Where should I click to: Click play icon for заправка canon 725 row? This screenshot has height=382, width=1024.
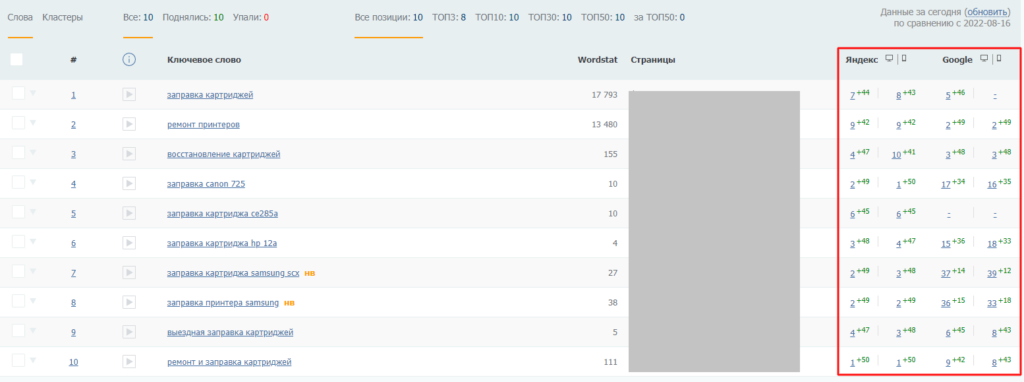click(129, 184)
